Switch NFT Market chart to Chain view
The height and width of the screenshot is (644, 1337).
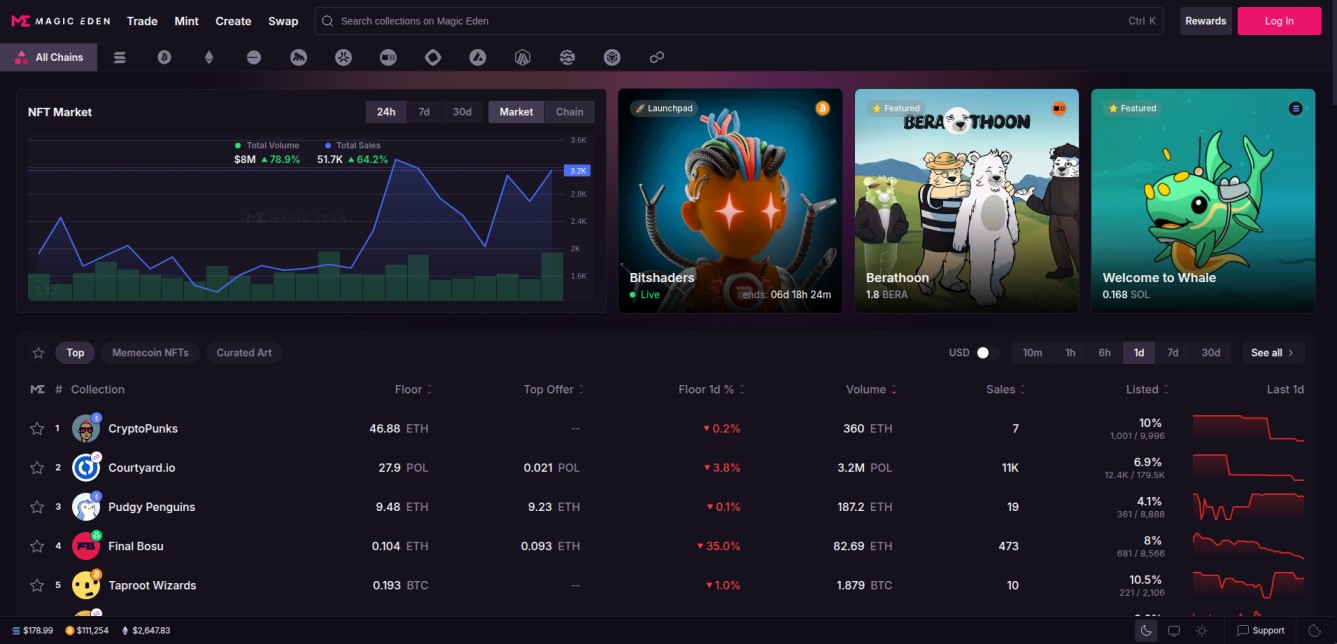click(570, 112)
